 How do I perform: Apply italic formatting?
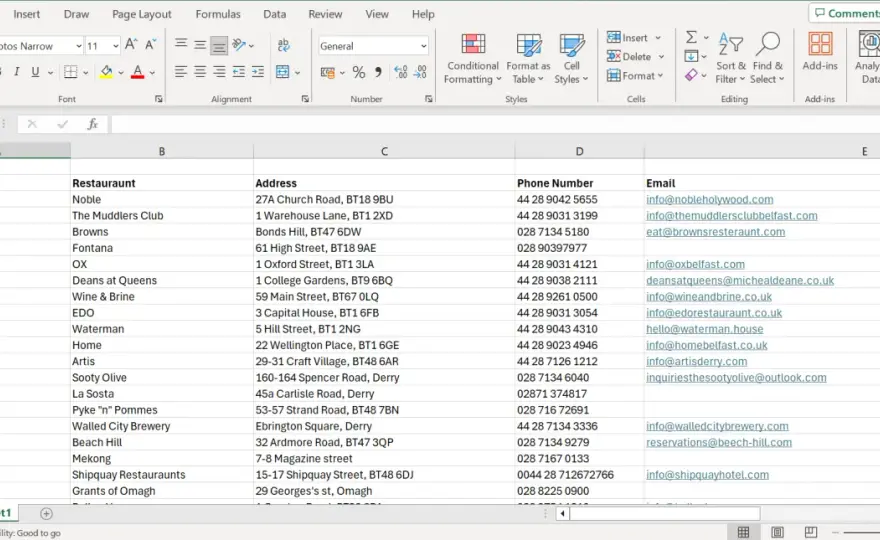[17, 72]
